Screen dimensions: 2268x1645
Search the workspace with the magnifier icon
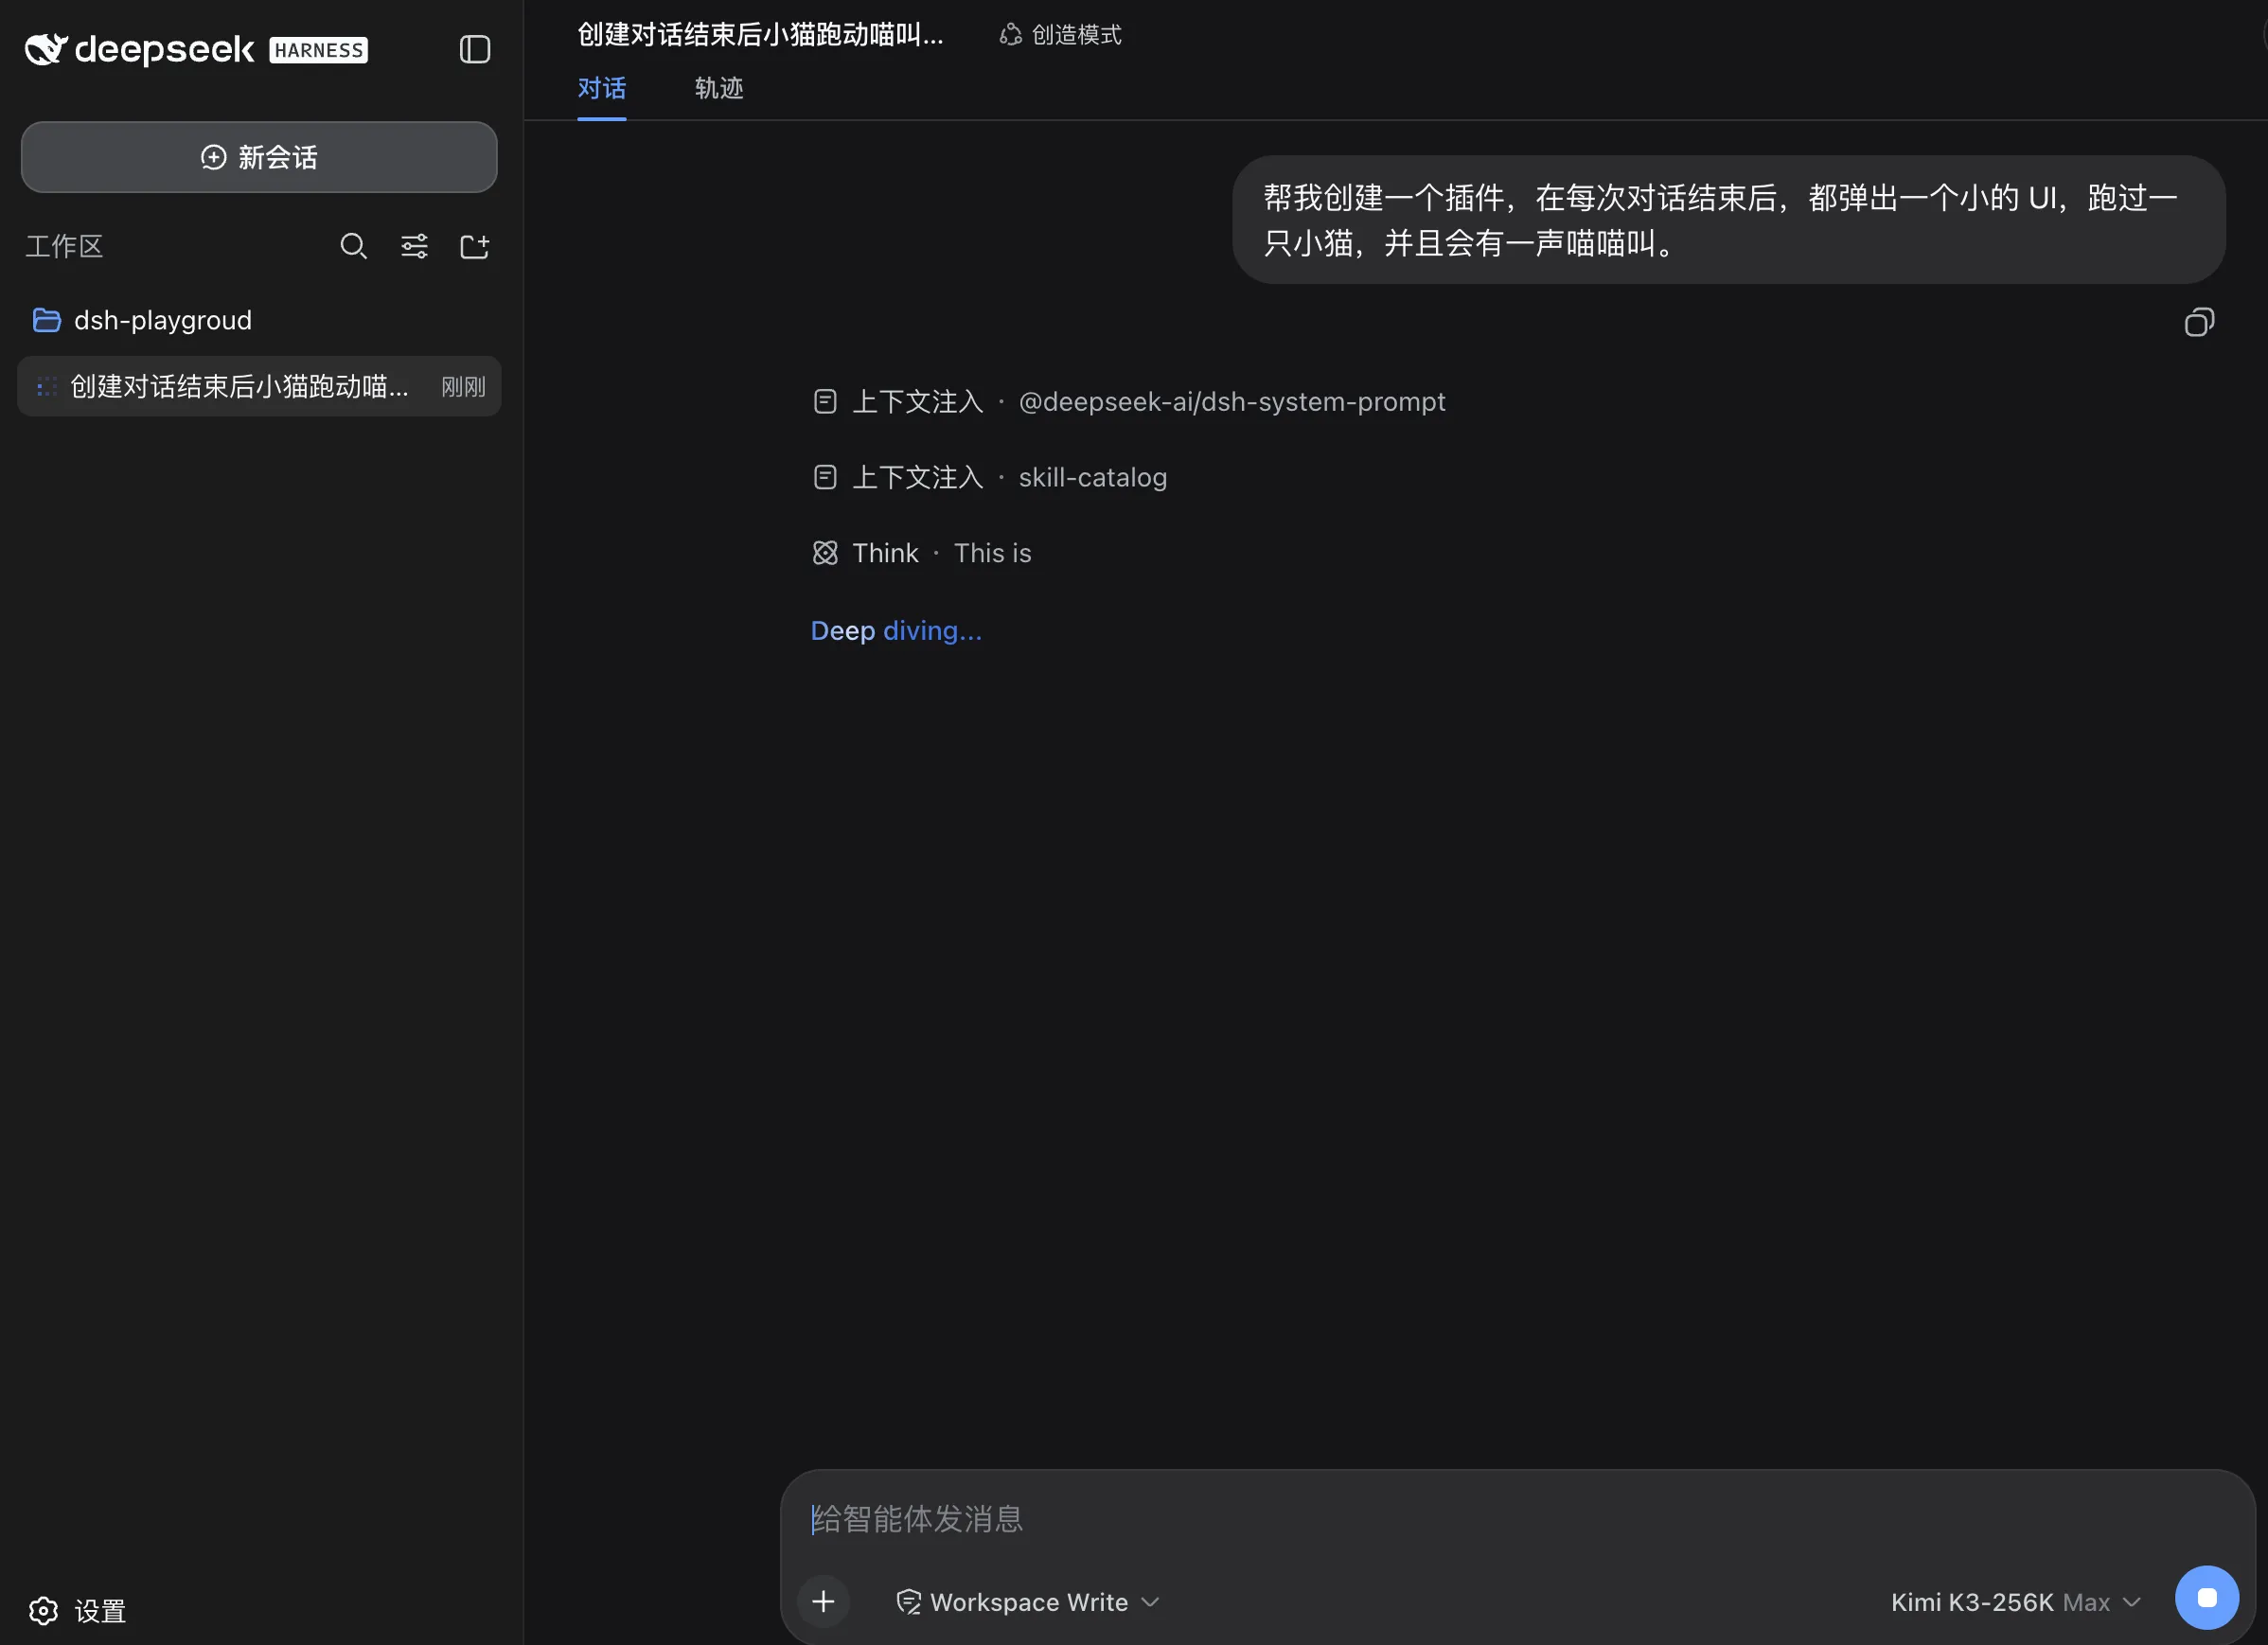coord(353,246)
